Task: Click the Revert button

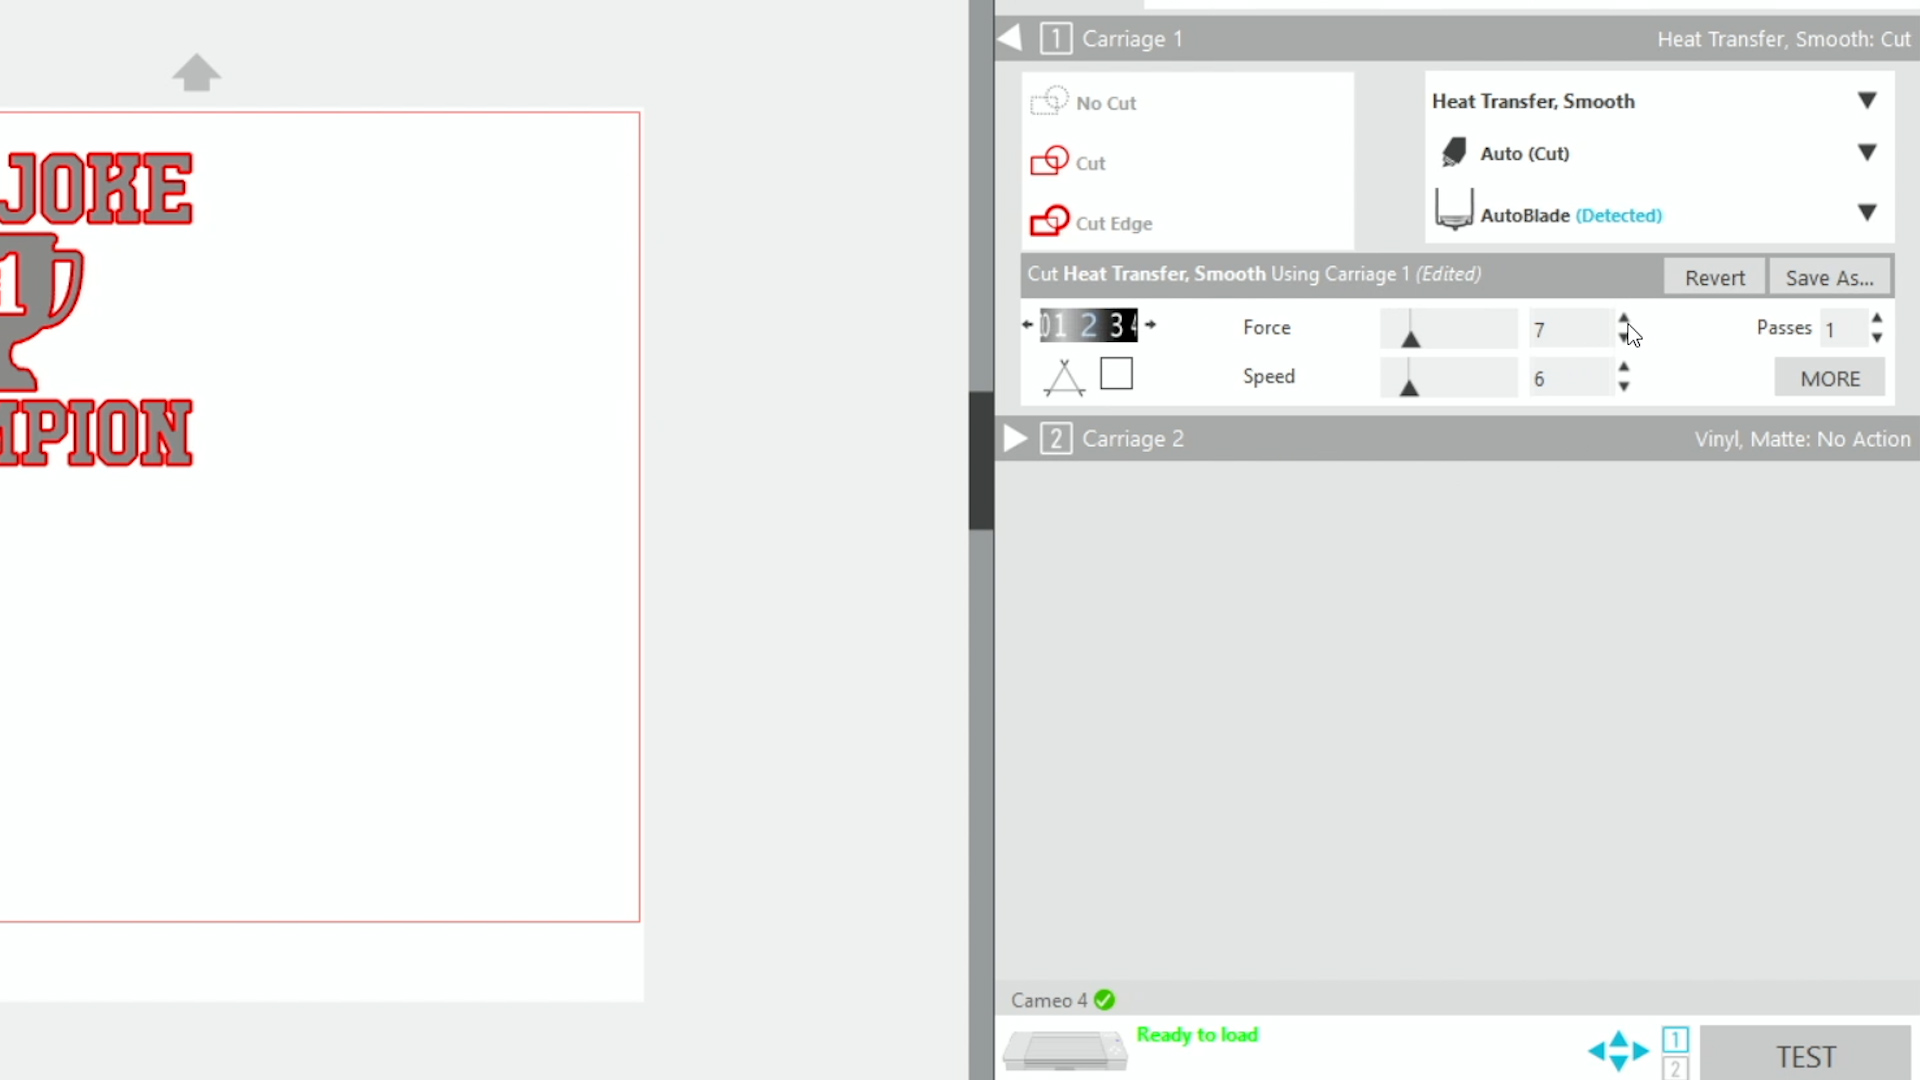Action: coord(1714,278)
